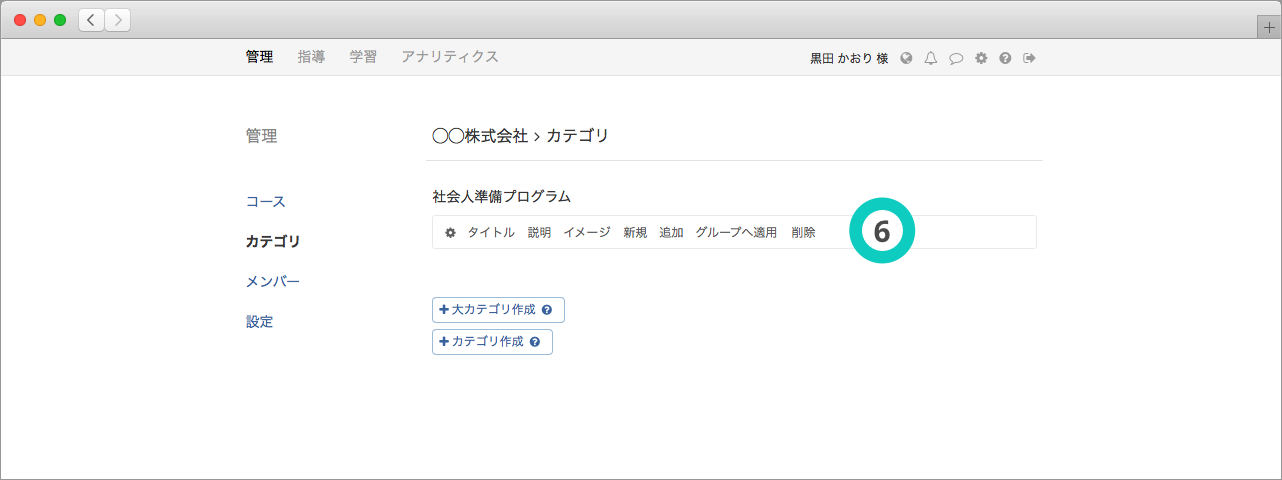Open the アナリティクス tab
1282x480 pixels.
click(449, 57)
